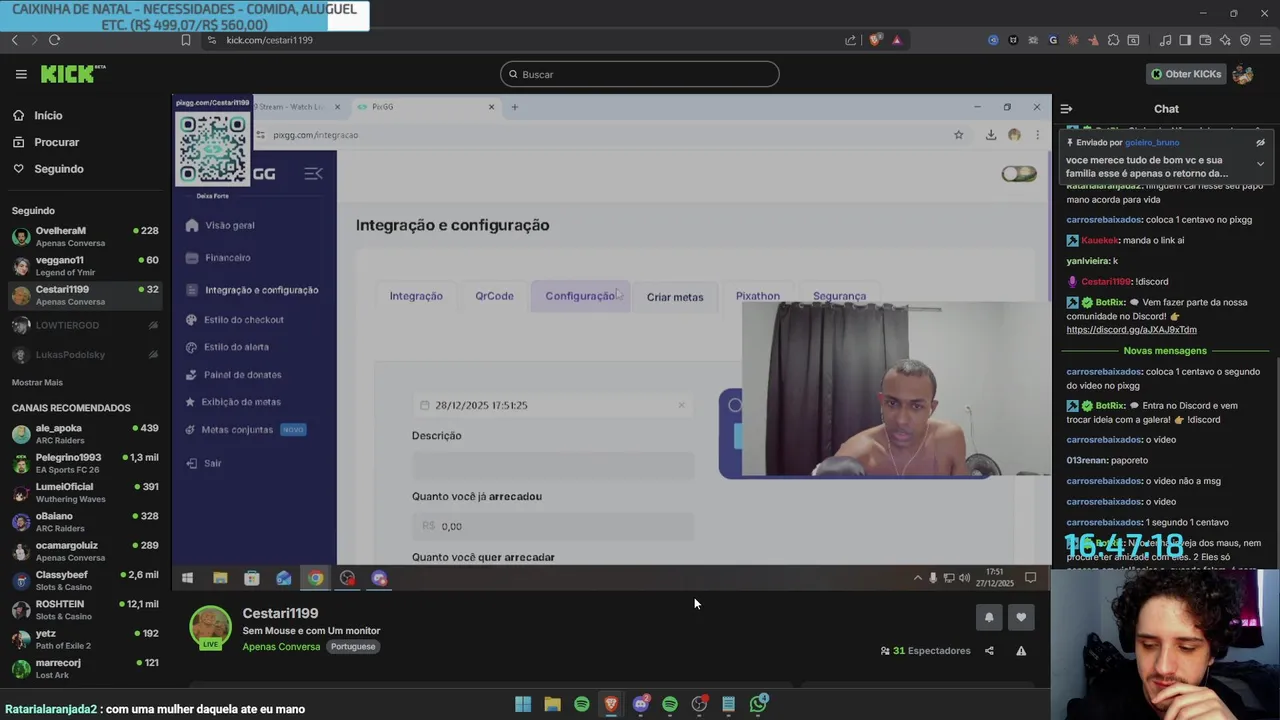The width and height of the screenshot is (1280, 720).
Task: Open ROSHTEIN recommended channel
Action: pyautogui.click(x=85, y=610)
